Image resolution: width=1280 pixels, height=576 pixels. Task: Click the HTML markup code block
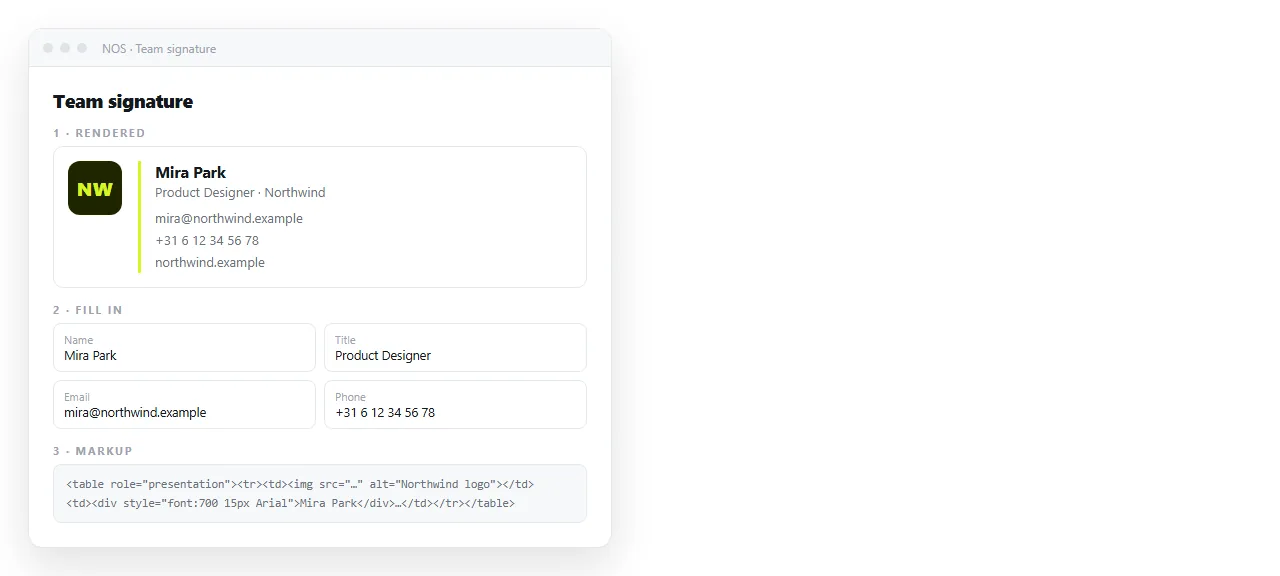tap(320, 493)
